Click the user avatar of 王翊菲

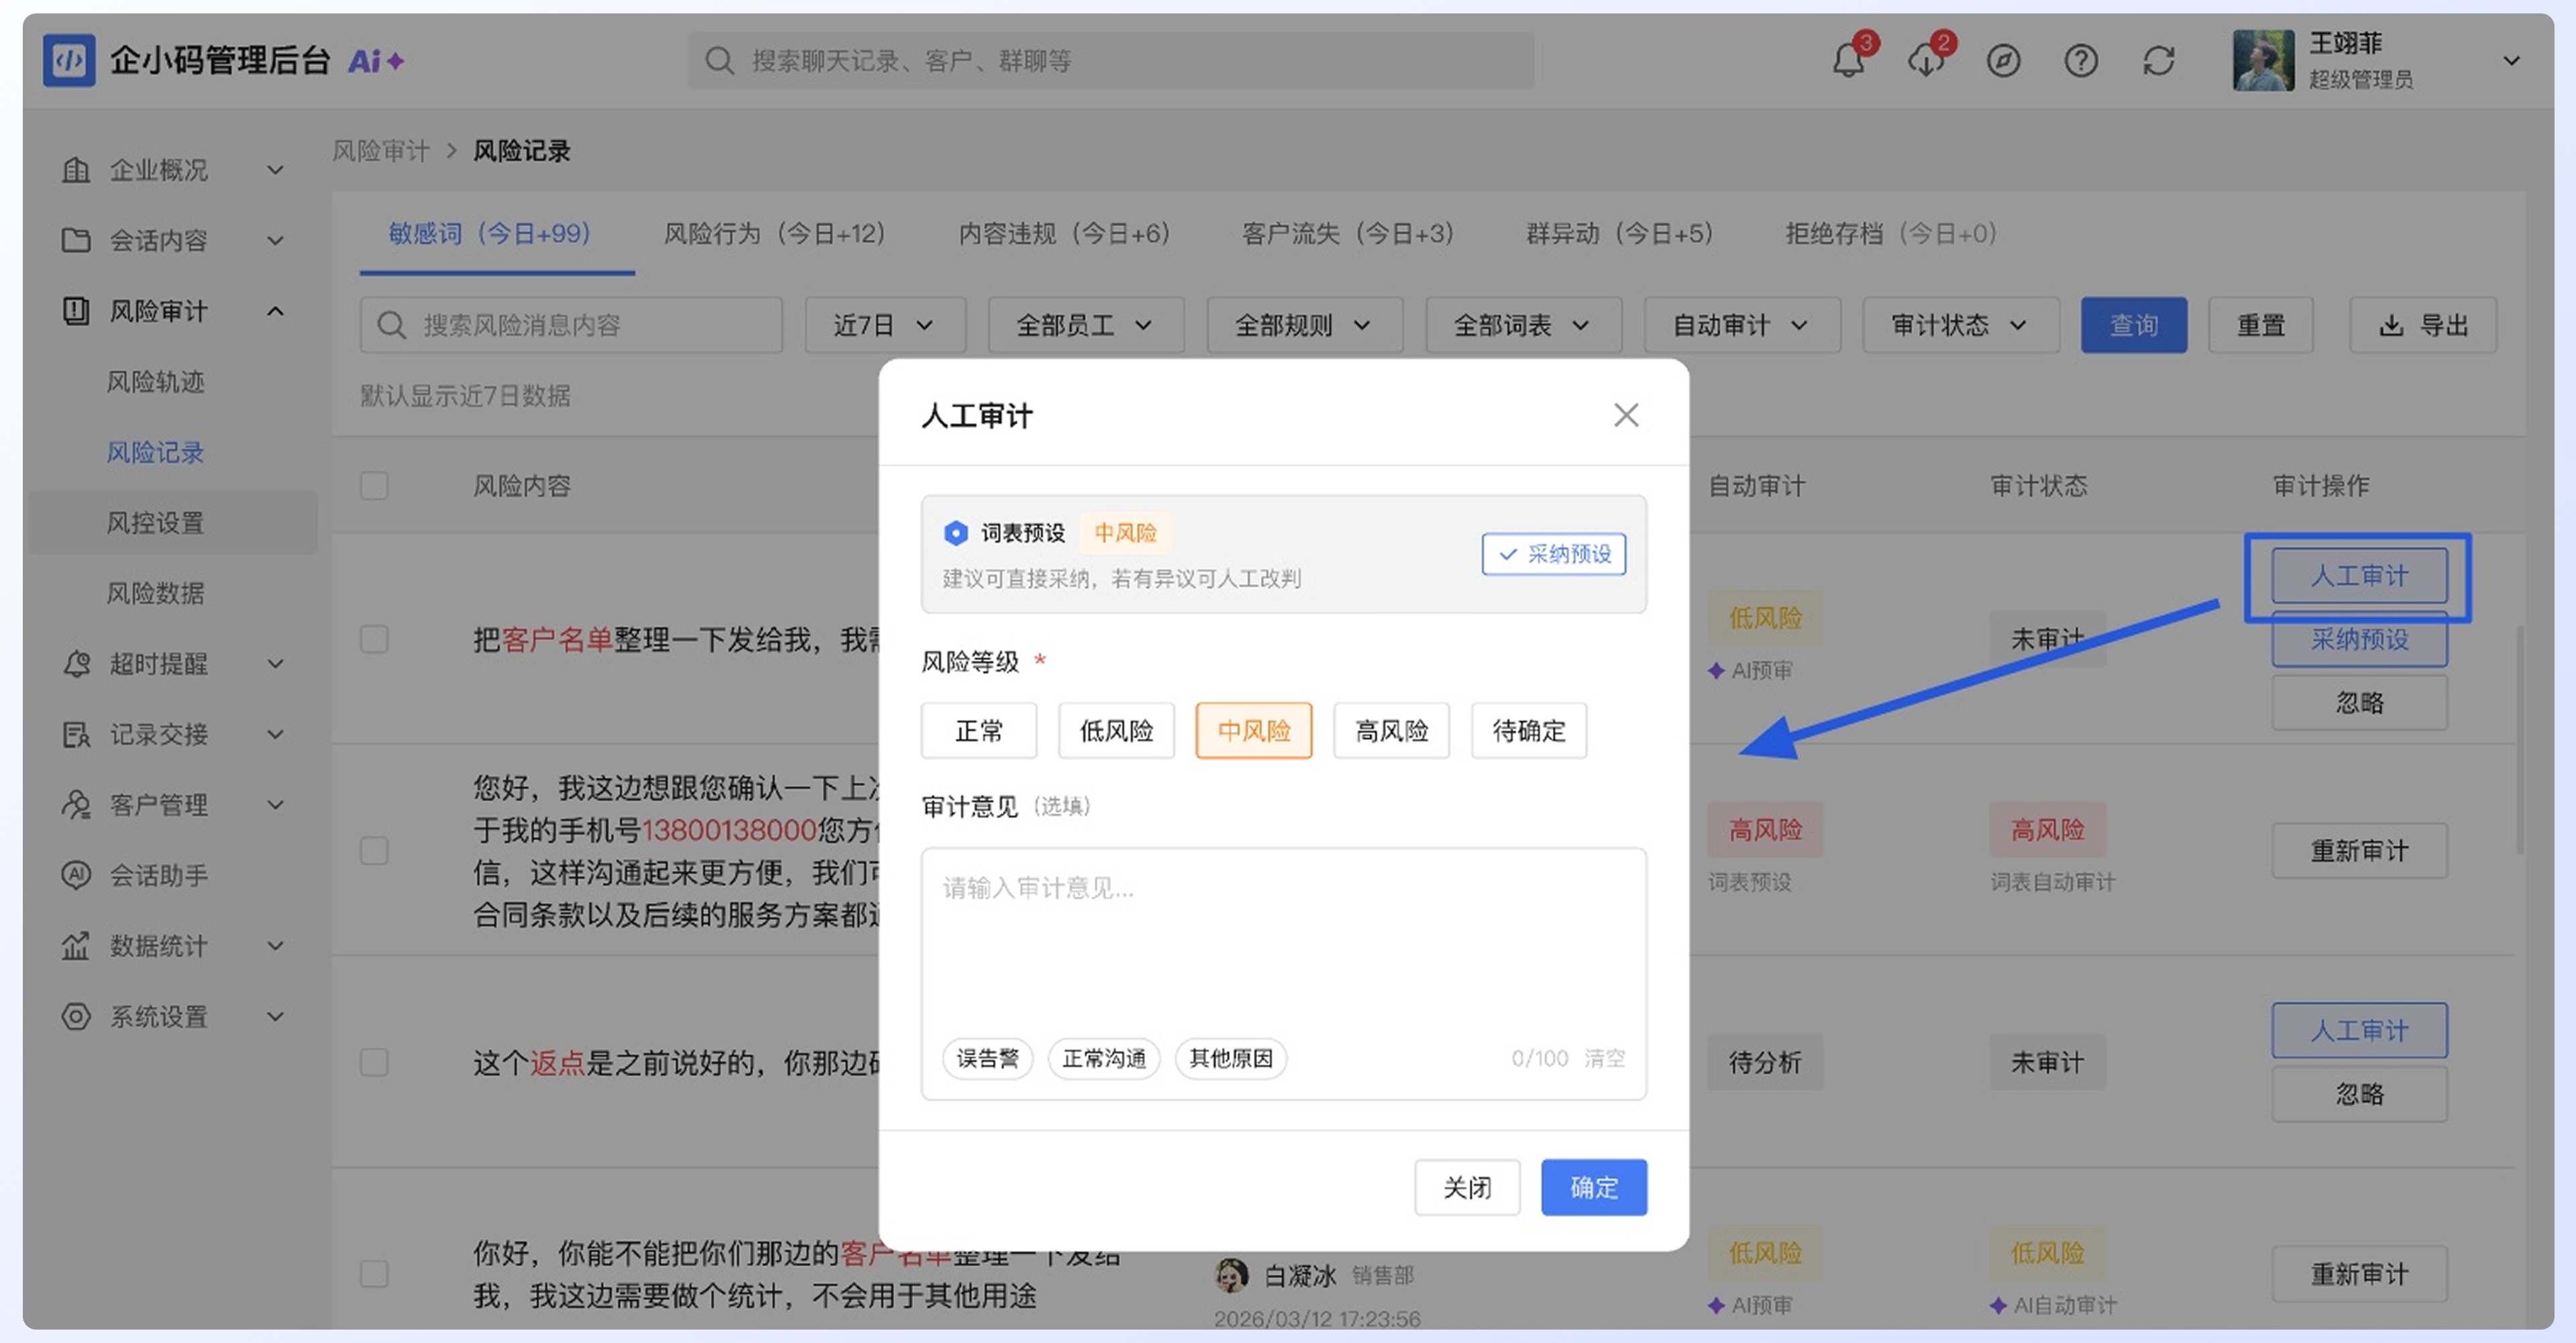2264,61
